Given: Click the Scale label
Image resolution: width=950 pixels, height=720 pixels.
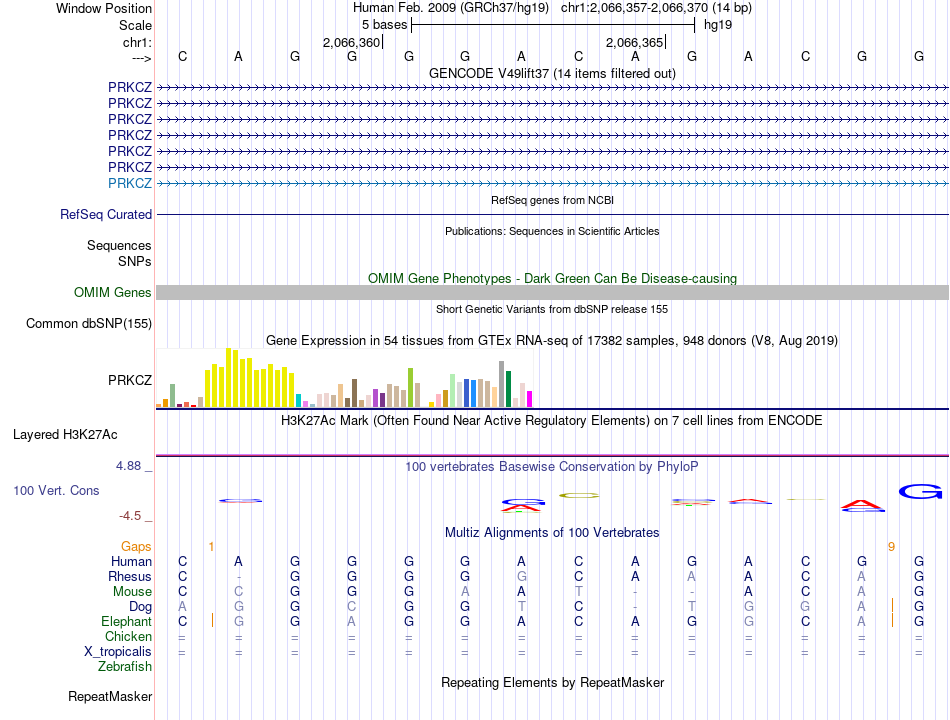Looking at the screenshot, I should [x=135, y=25].
